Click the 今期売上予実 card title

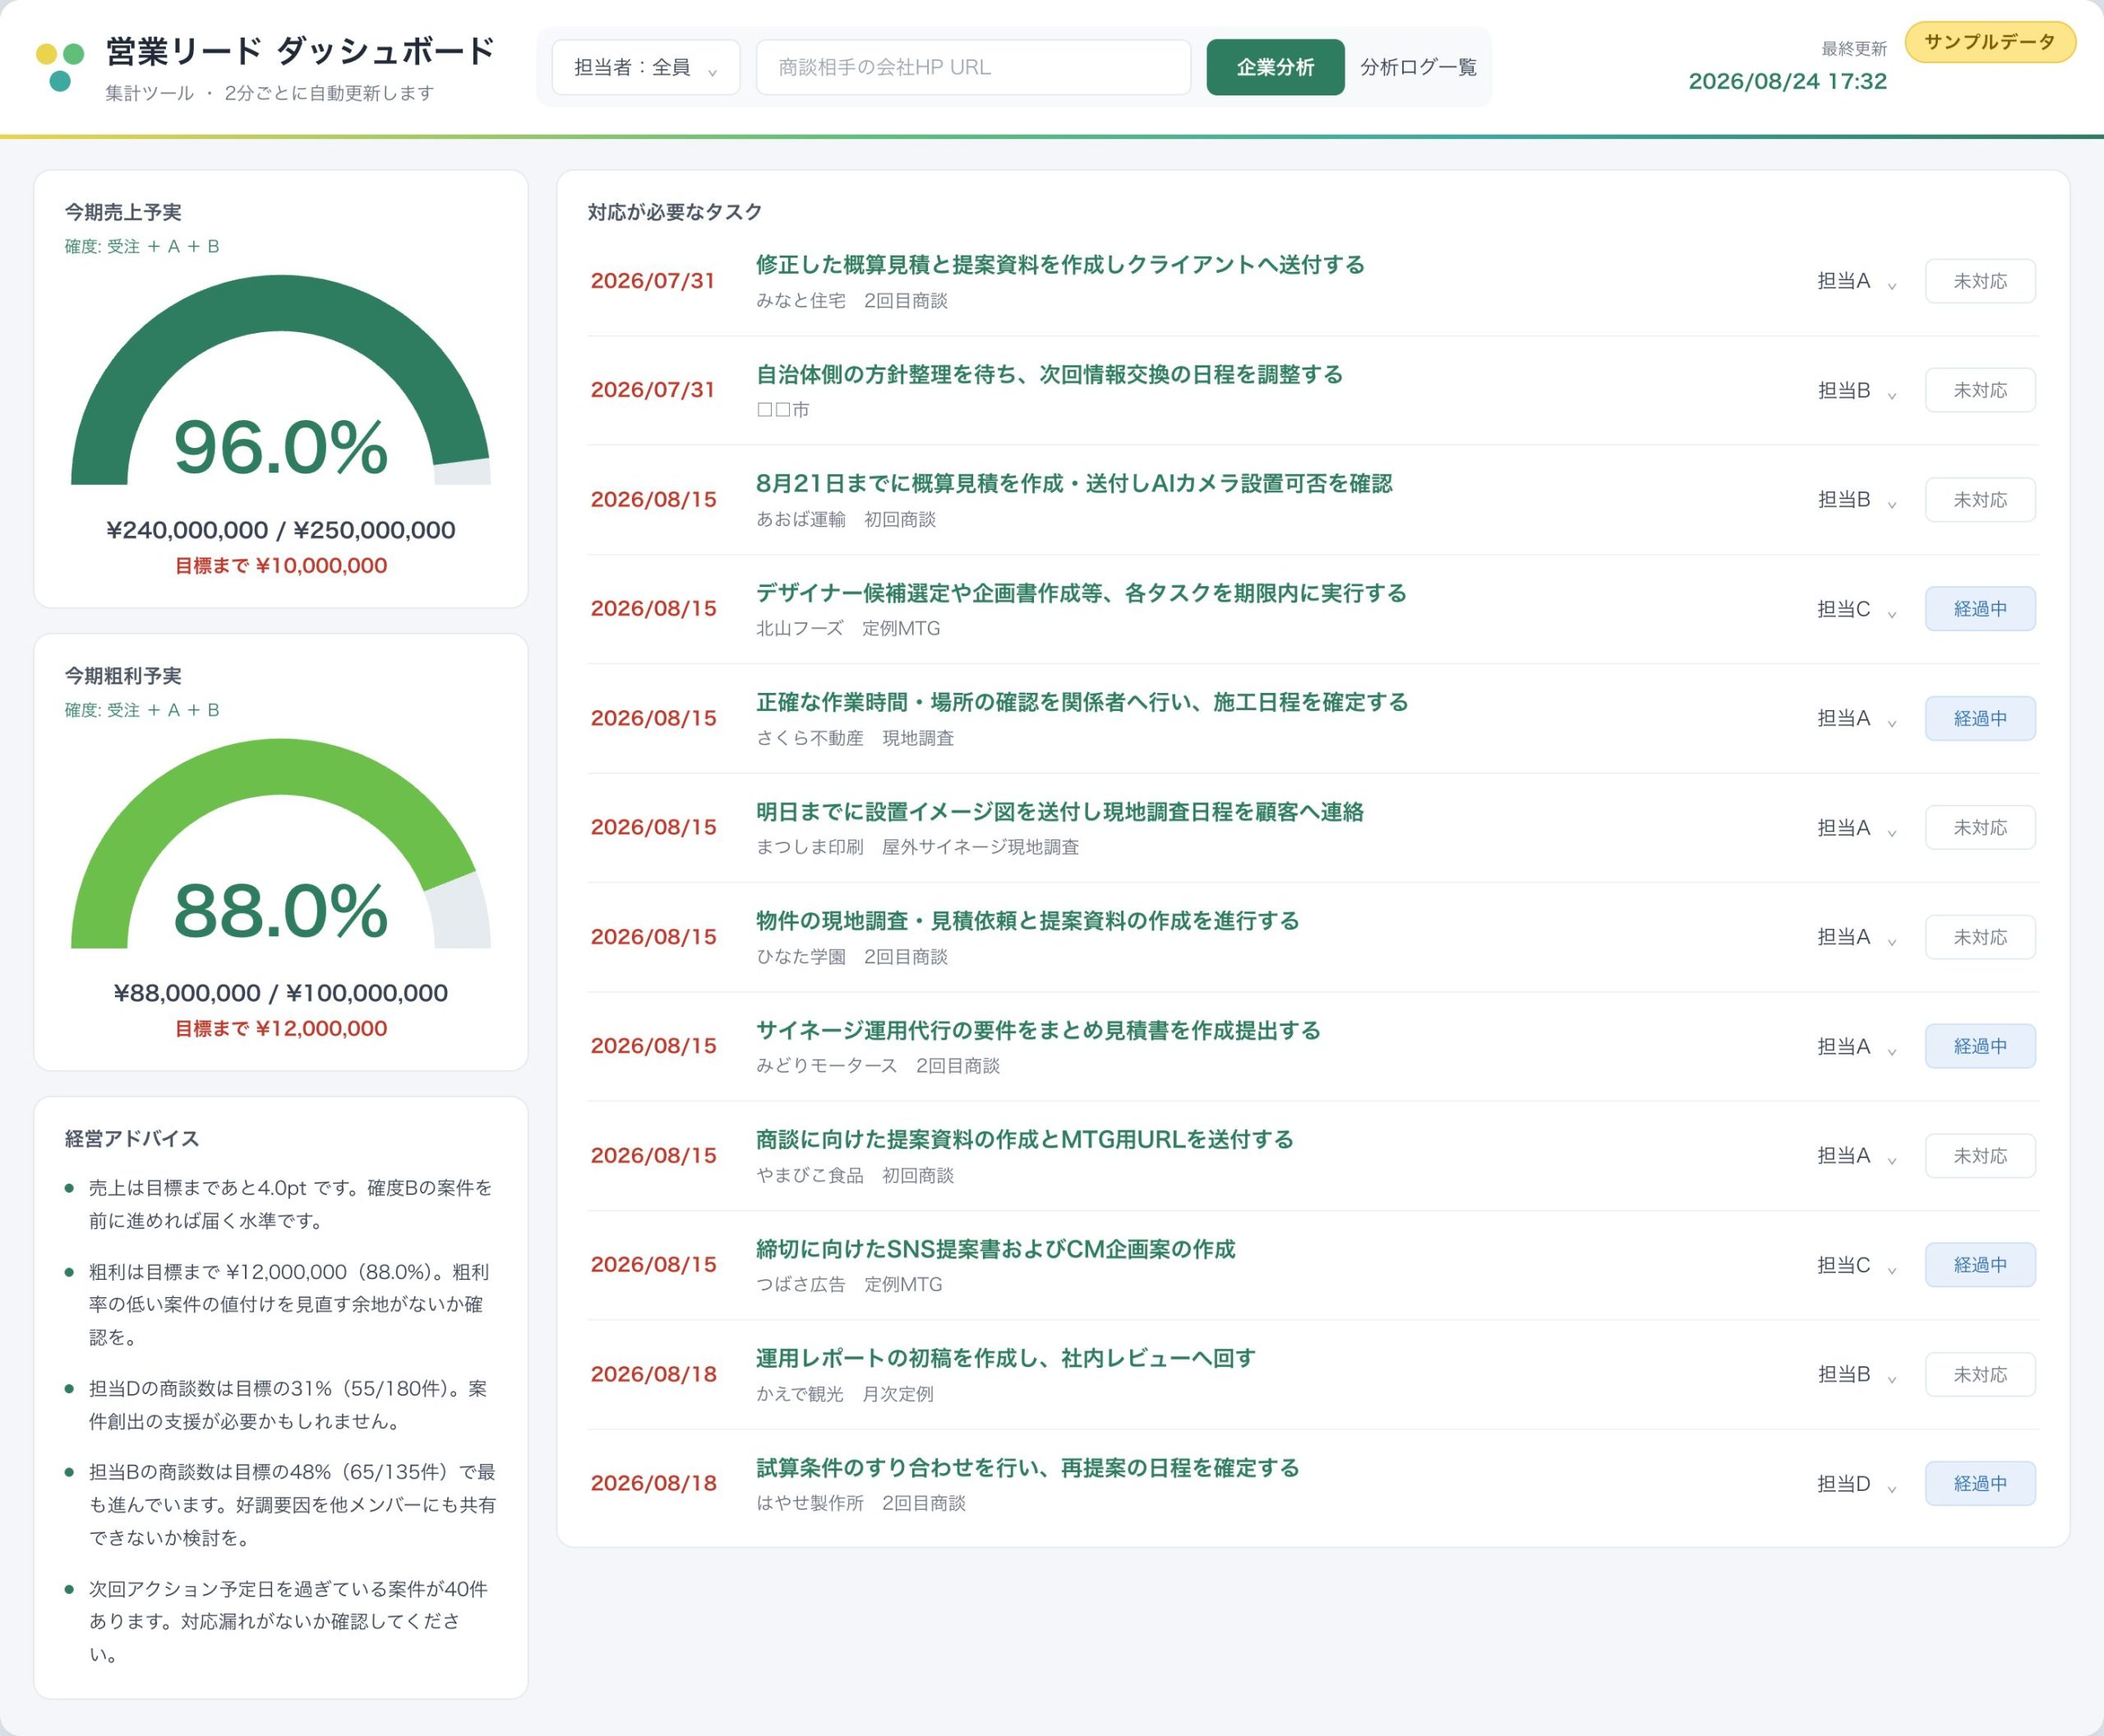click(x=123, y=212)
